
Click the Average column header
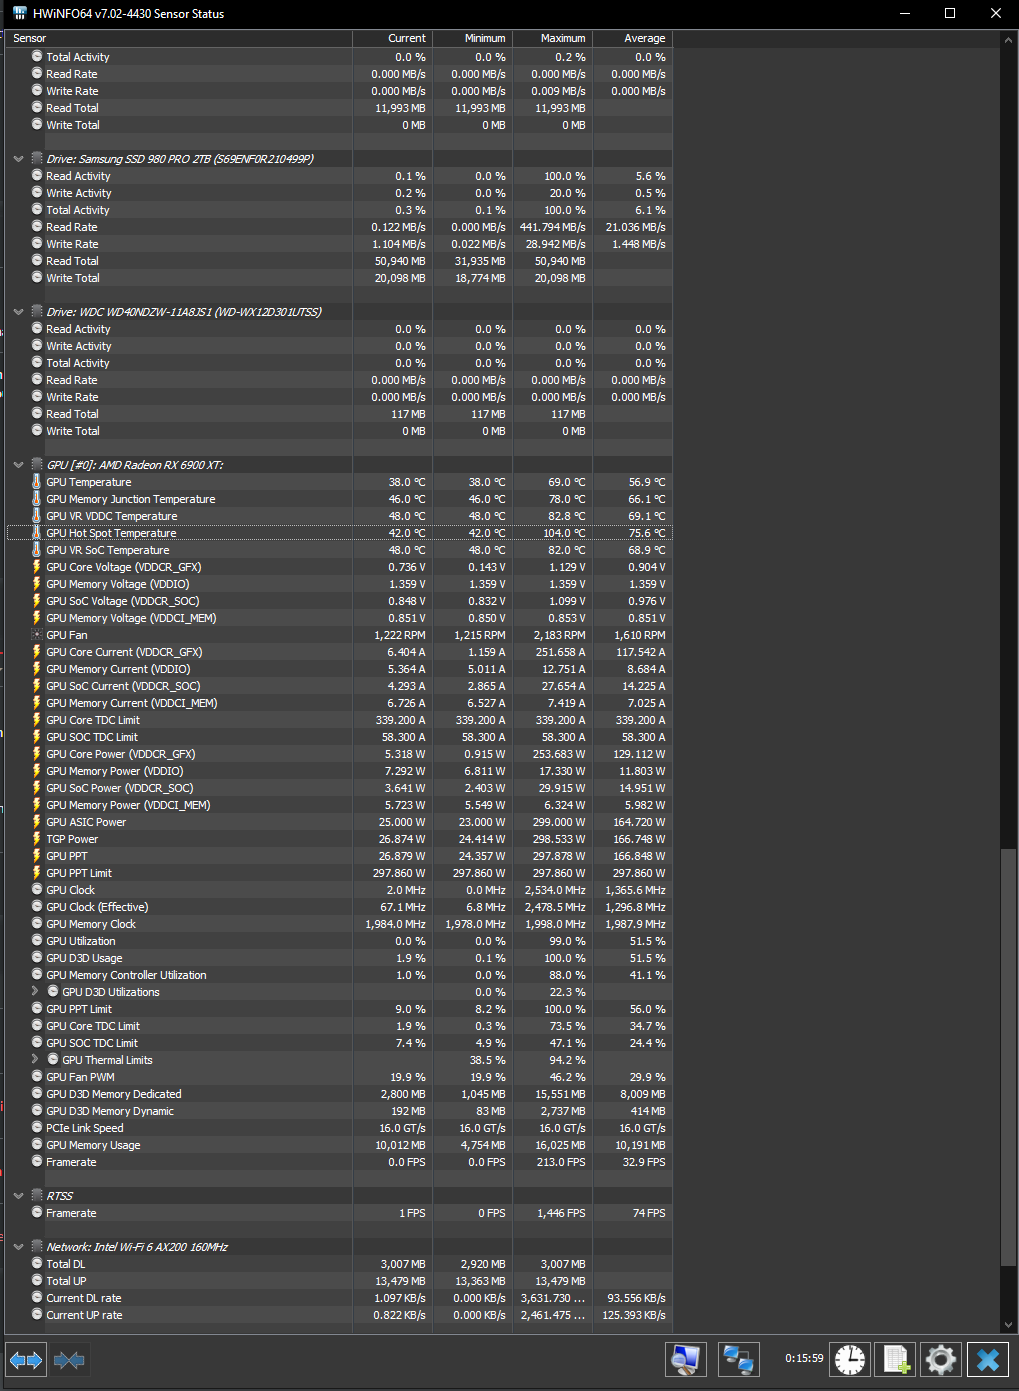(x=632, y=38)
